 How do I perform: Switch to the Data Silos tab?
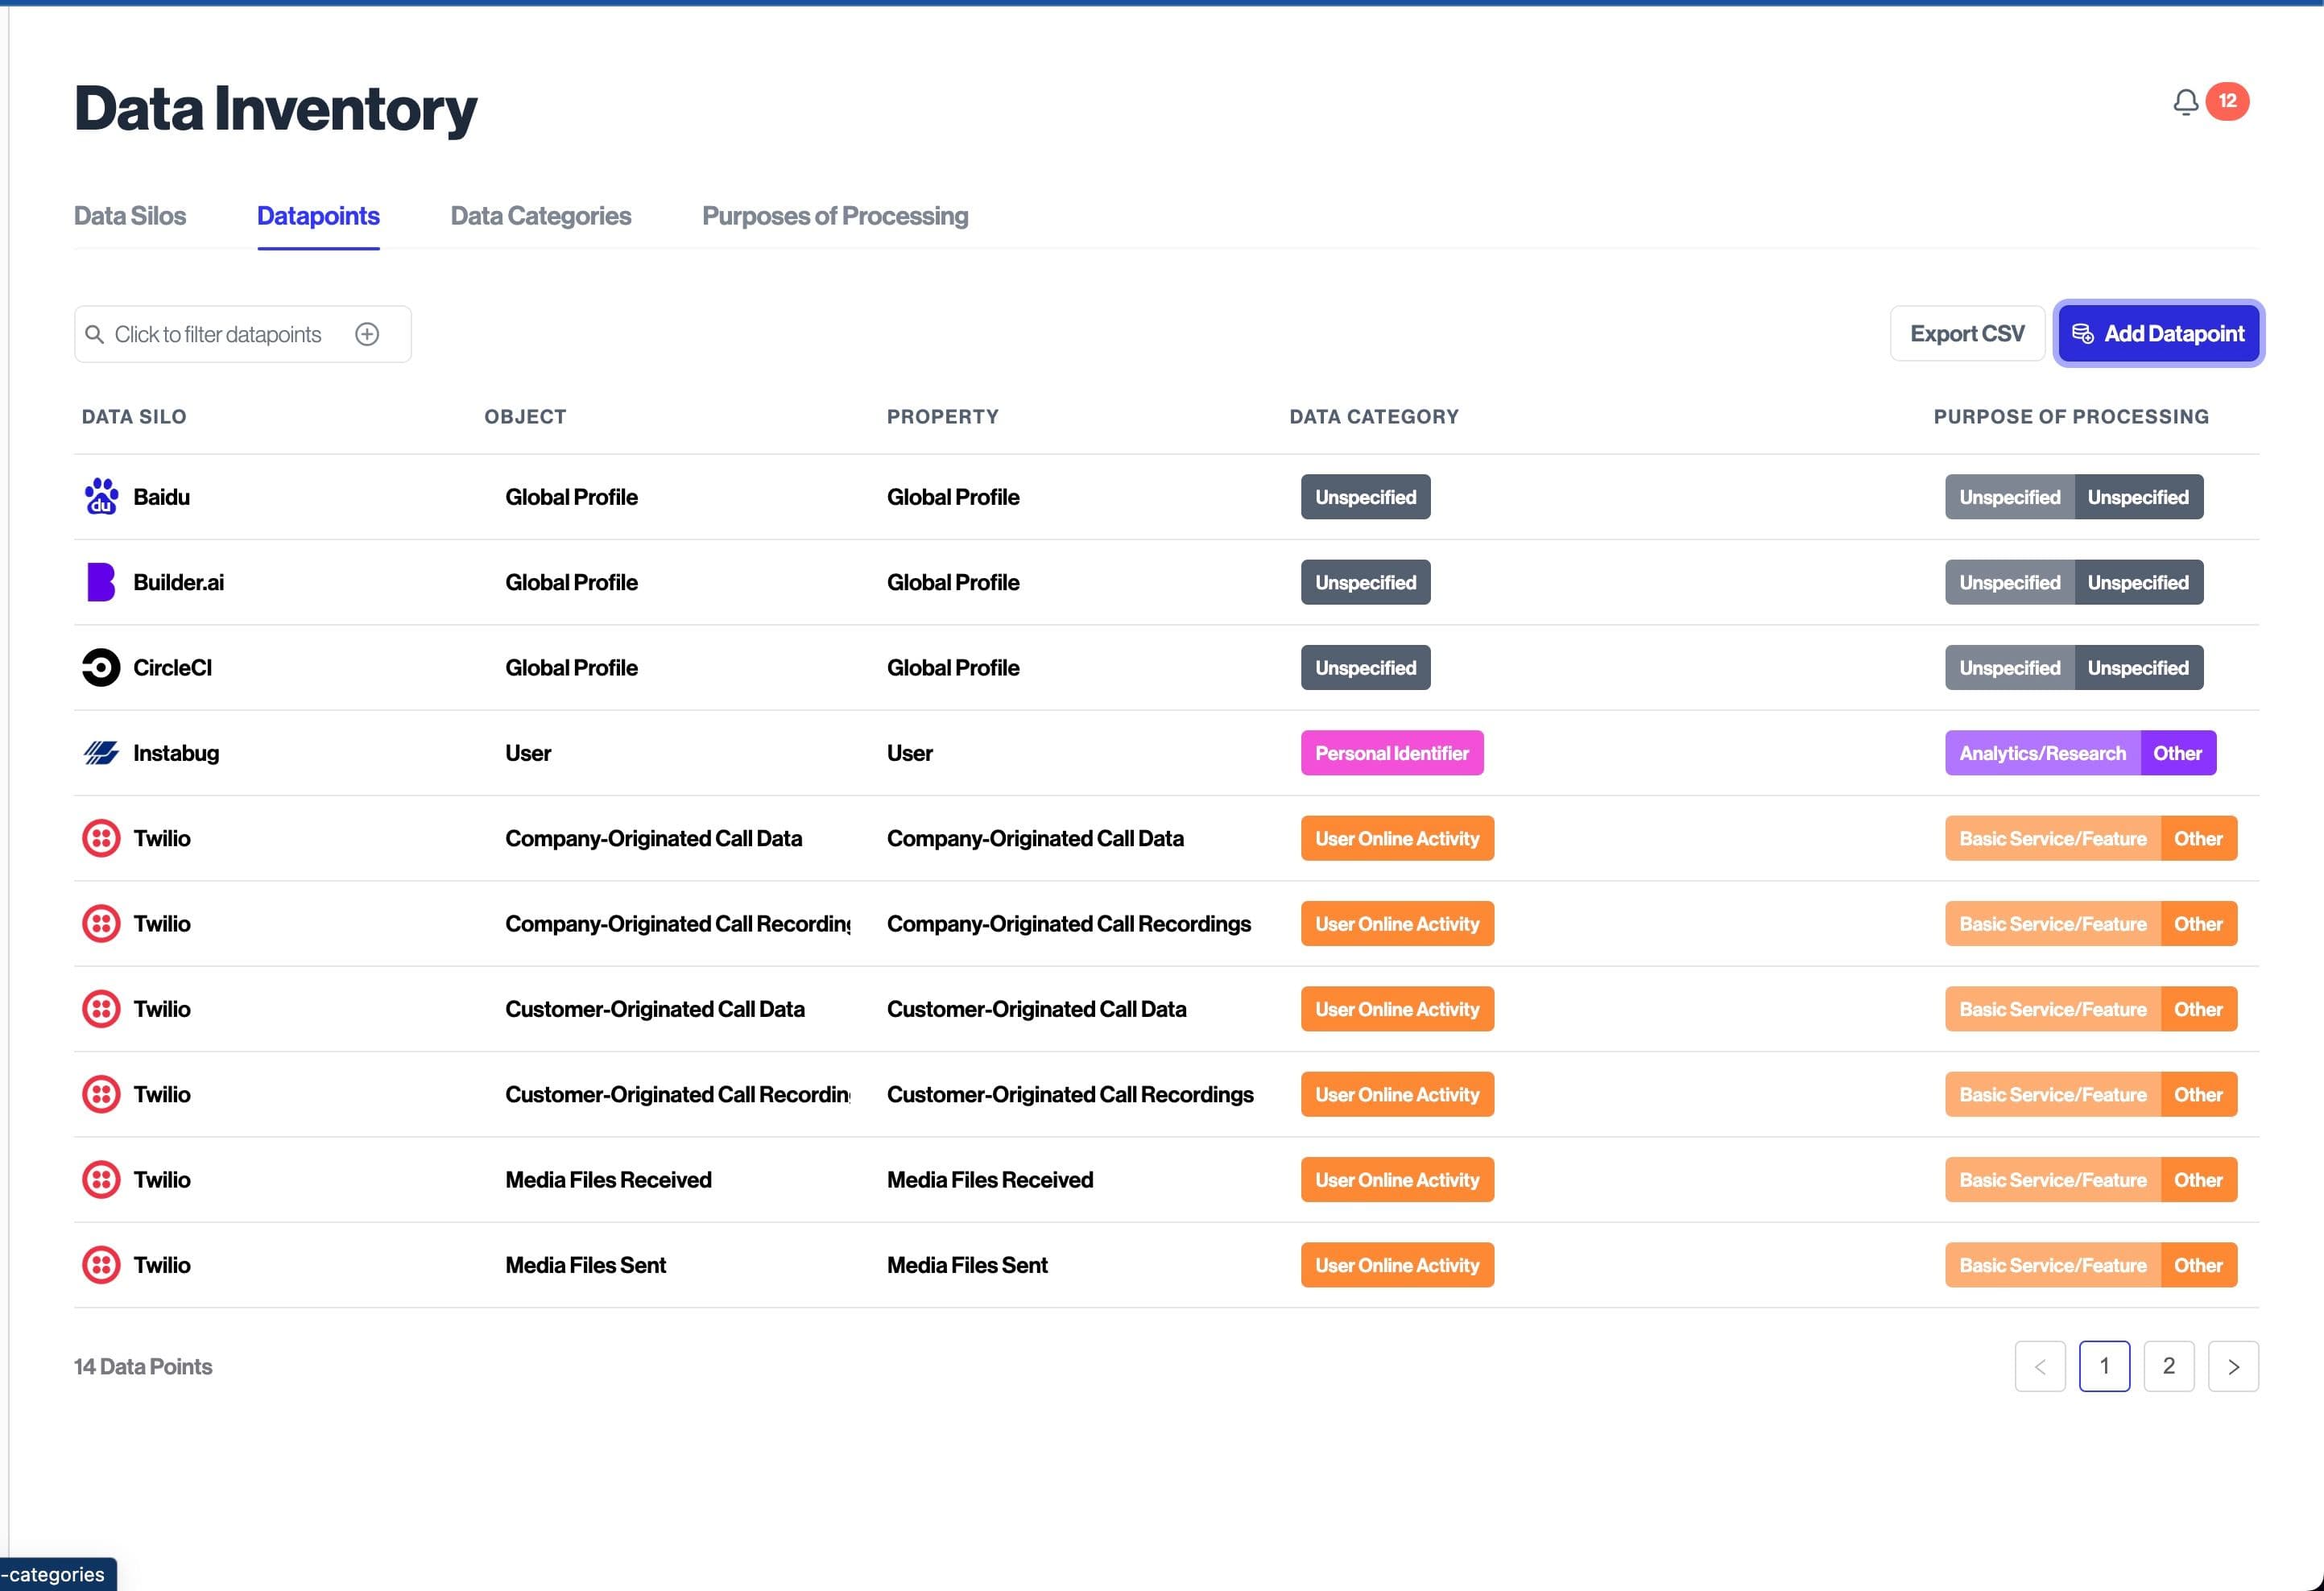[x=130, y=216]
